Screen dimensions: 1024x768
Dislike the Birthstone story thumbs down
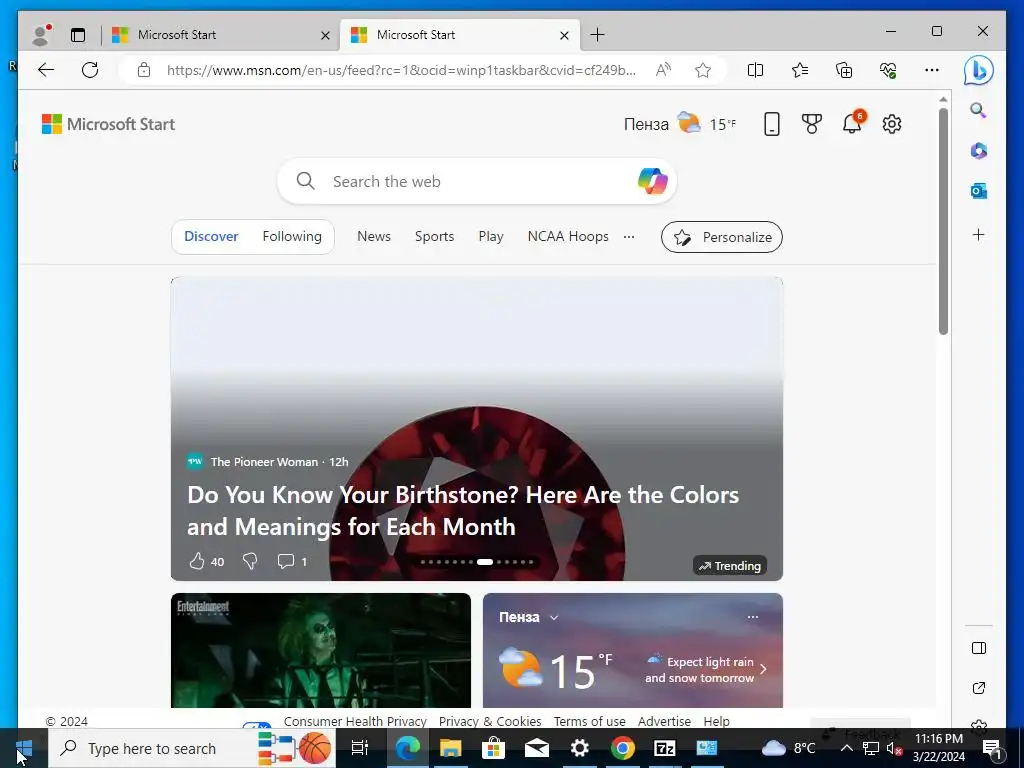[250, 561]
